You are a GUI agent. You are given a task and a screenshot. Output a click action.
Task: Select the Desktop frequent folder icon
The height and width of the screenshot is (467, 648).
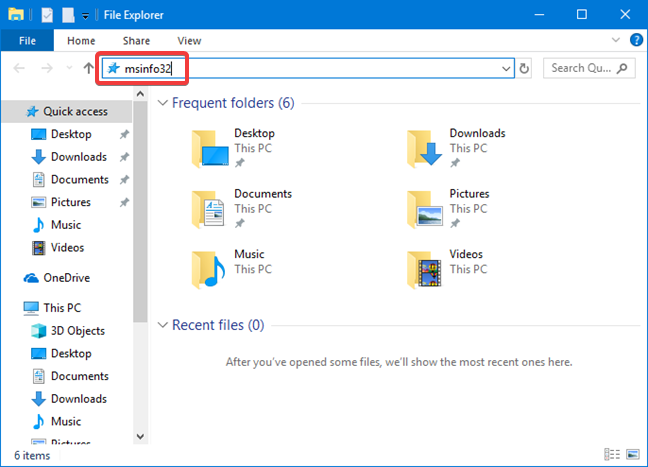pyautogui.click(x=210, y=148)
